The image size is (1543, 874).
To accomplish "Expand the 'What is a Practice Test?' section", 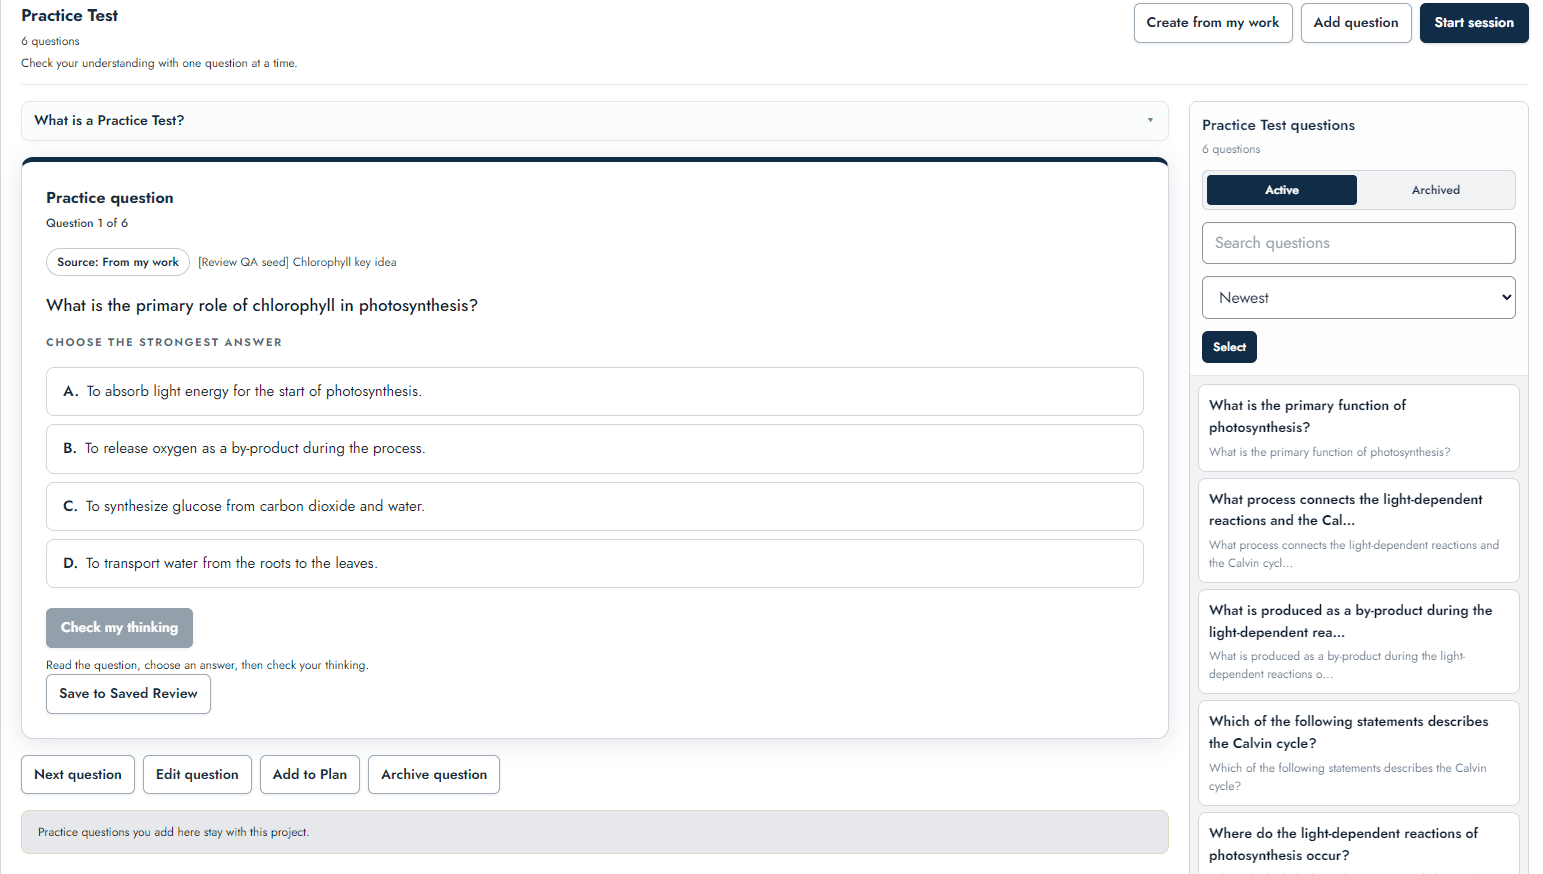I will [594, 120].
